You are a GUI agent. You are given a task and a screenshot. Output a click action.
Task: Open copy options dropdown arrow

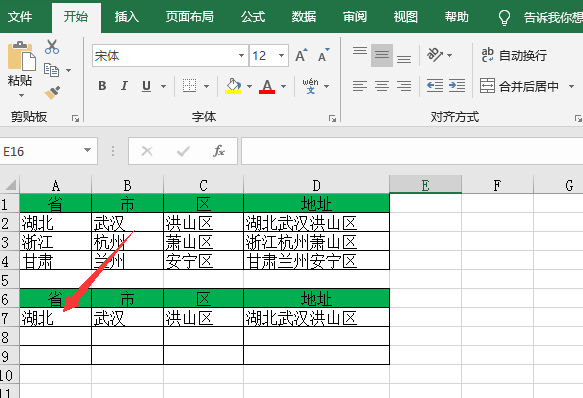coord(69,70)
